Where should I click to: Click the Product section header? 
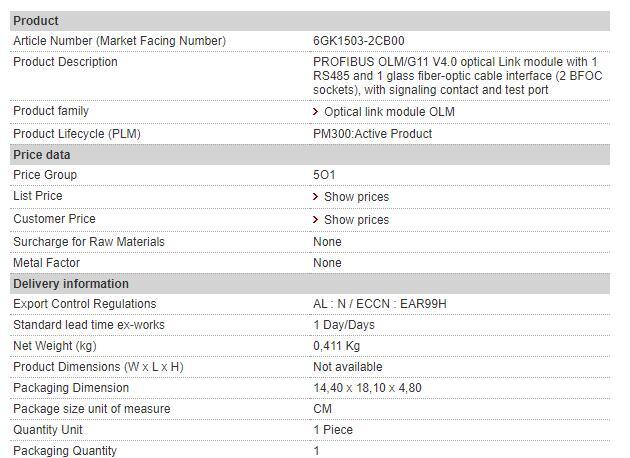[36, 20]
